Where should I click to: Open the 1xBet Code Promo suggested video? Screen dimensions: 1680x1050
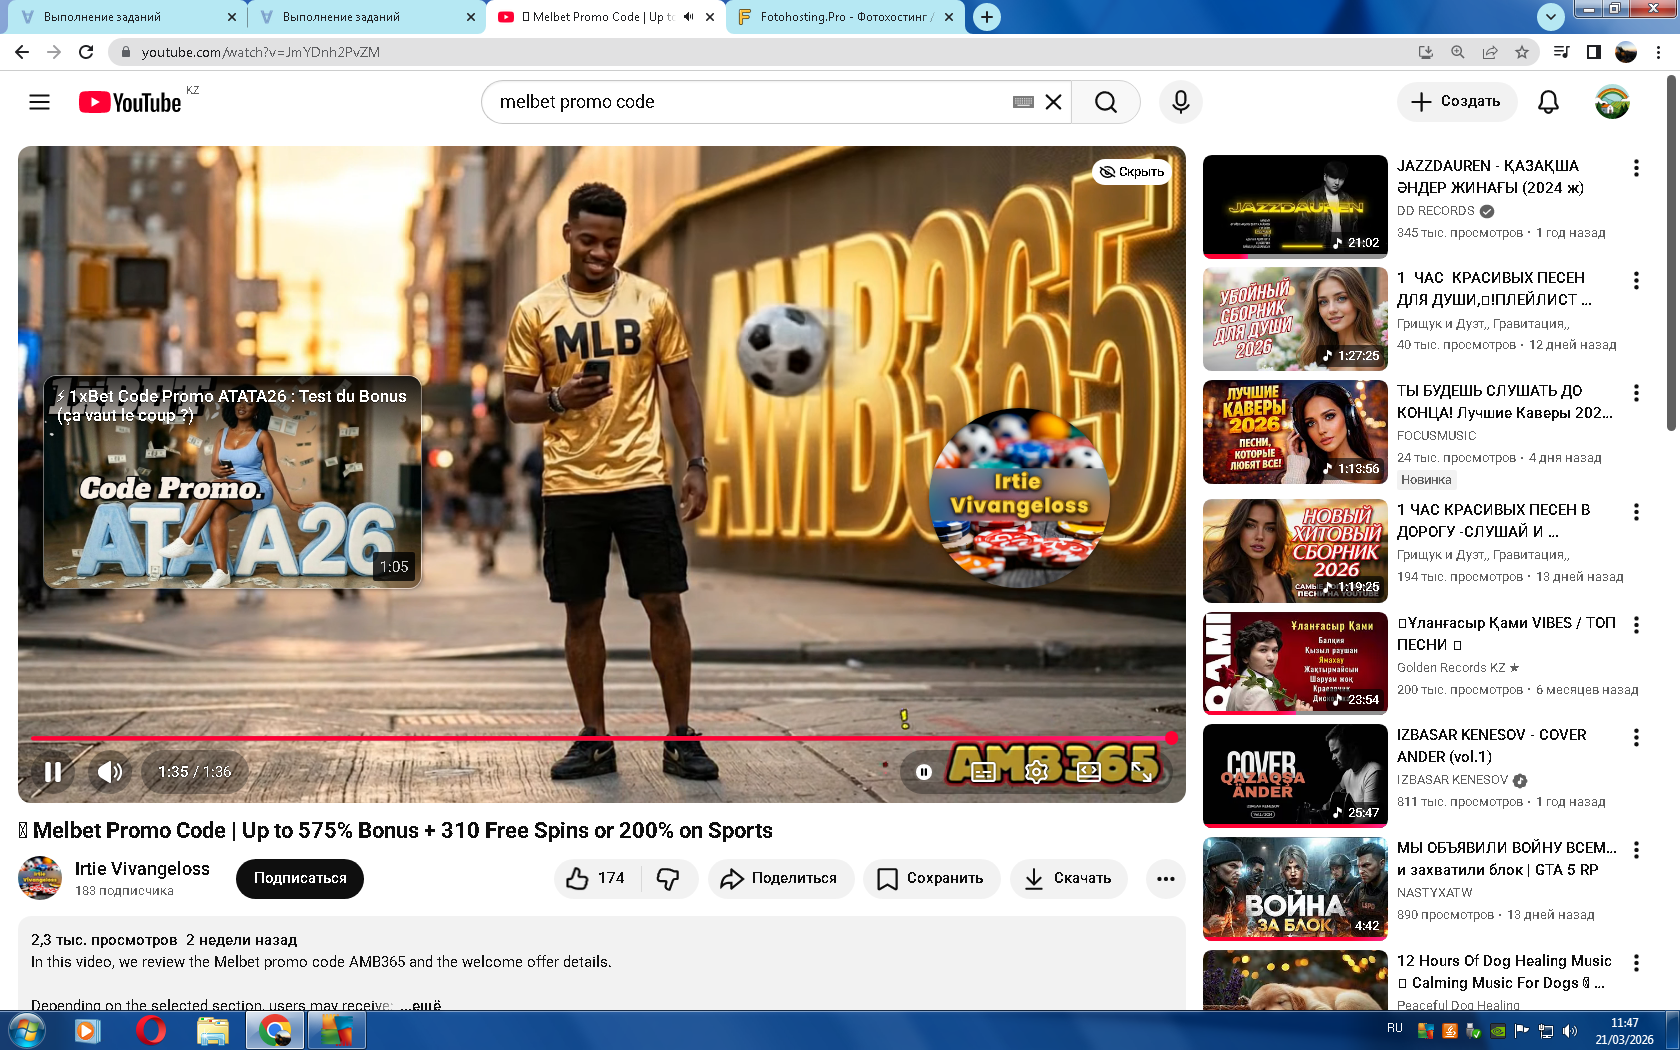[232, 482]
